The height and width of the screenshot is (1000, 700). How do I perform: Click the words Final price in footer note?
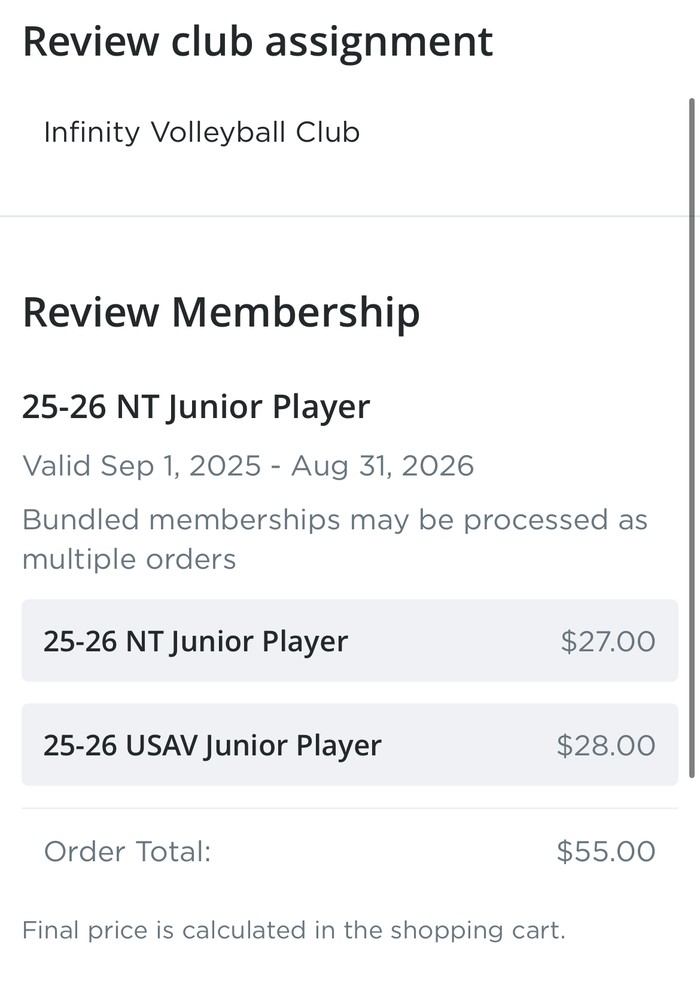coord(83,931)
